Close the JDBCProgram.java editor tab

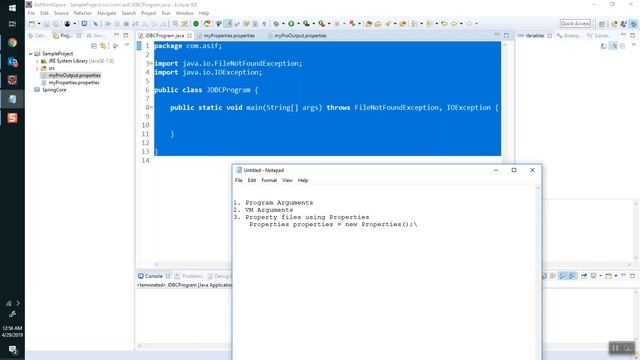pos(189,36)
